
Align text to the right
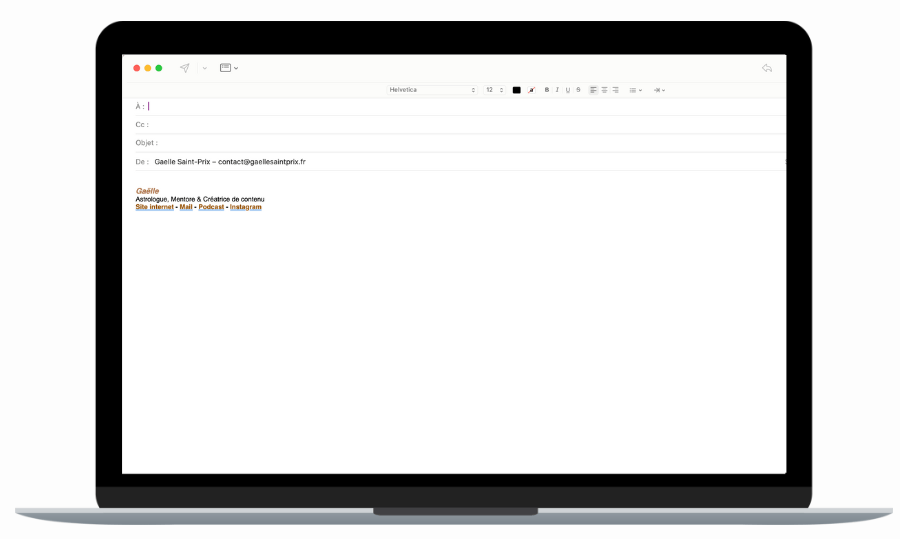(x=615, y=90)
